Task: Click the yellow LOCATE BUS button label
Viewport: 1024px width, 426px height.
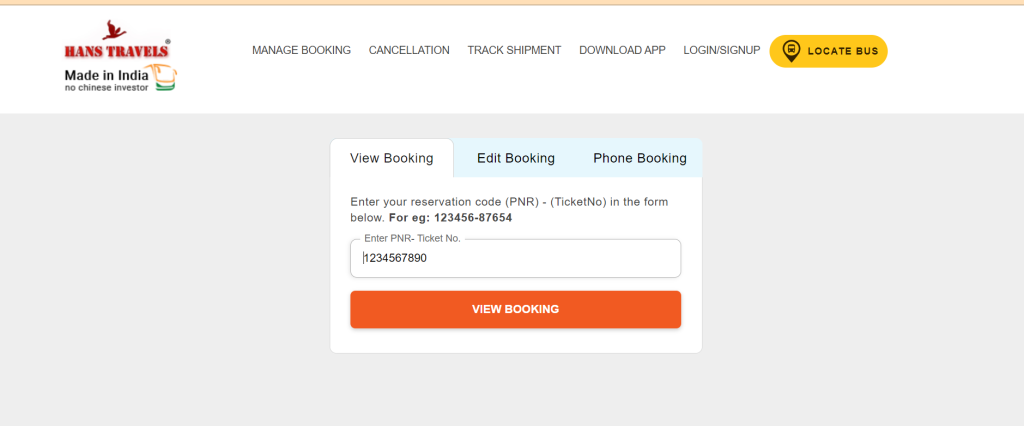Action: click(843, 51)
